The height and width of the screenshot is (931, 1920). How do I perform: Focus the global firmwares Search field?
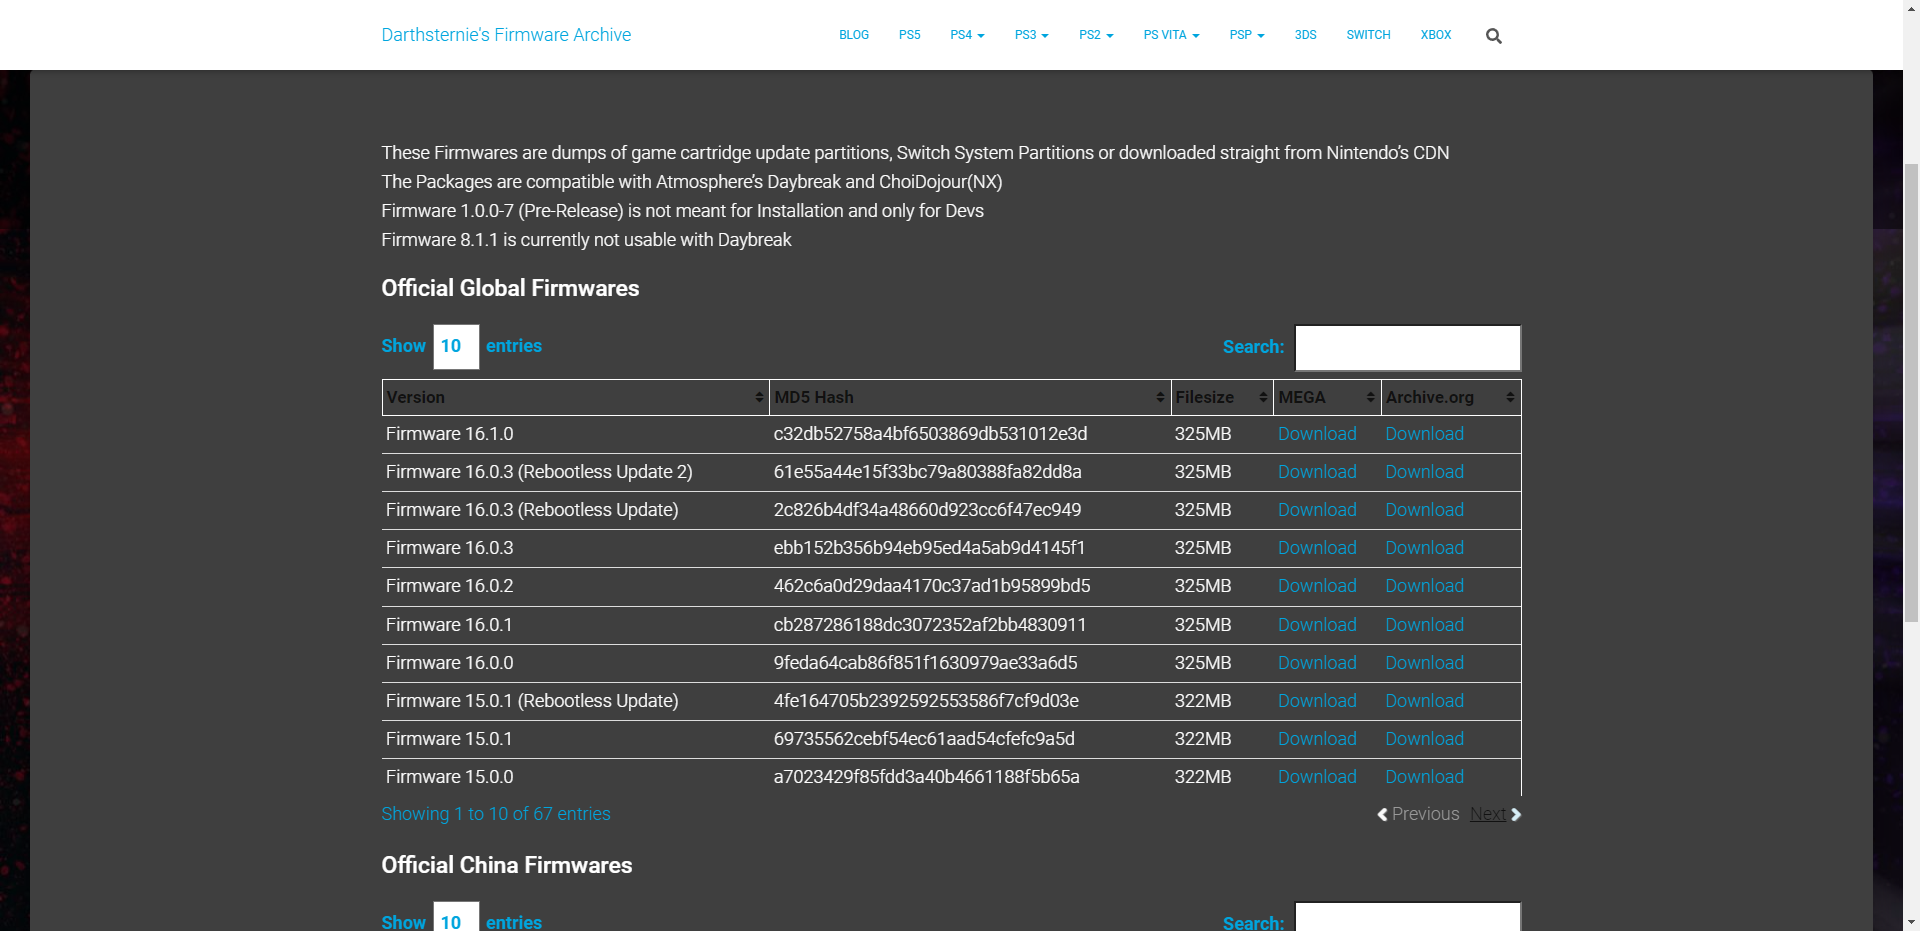click(x=1408, y=347)
